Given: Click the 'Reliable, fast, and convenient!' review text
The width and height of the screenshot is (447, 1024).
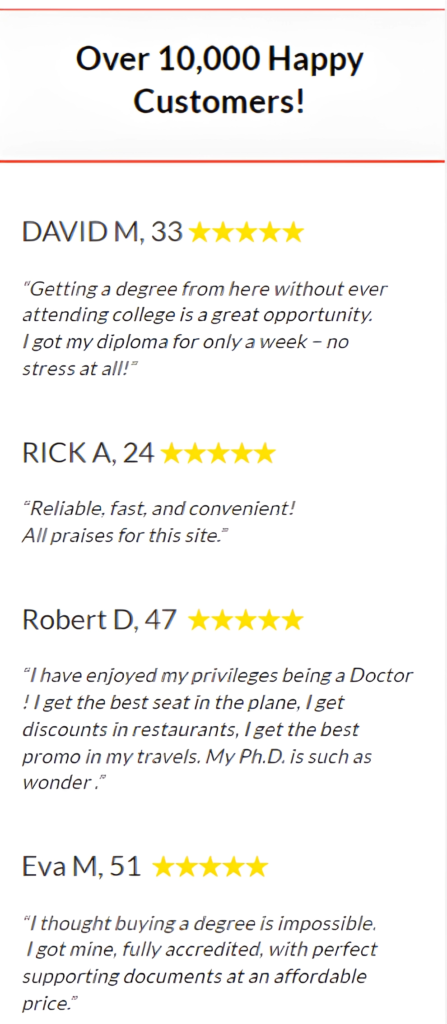Looking at the screenshot, I should tap(157, 522).
